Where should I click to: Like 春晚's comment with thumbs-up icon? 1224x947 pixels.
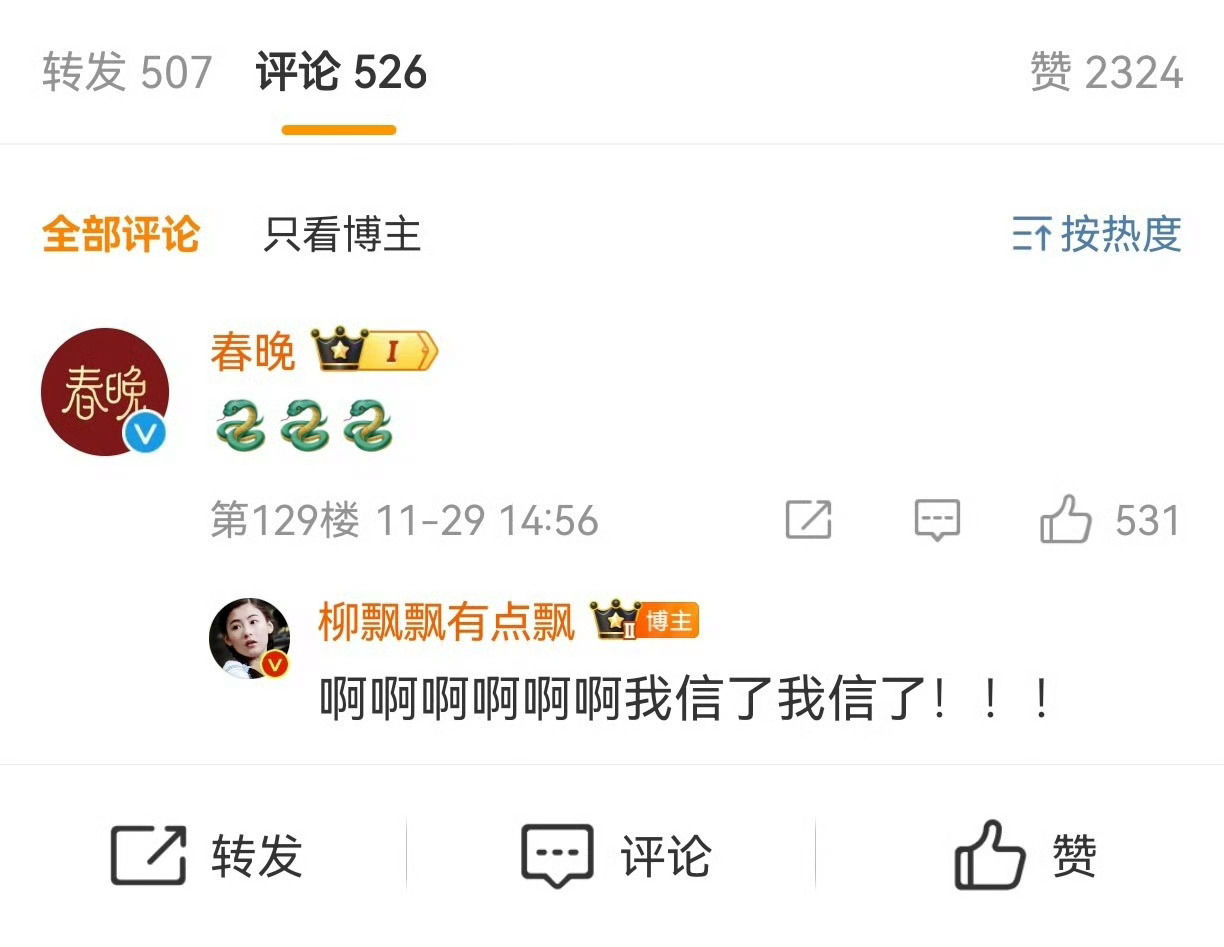pyautogui.click(x=1065, y=518)
